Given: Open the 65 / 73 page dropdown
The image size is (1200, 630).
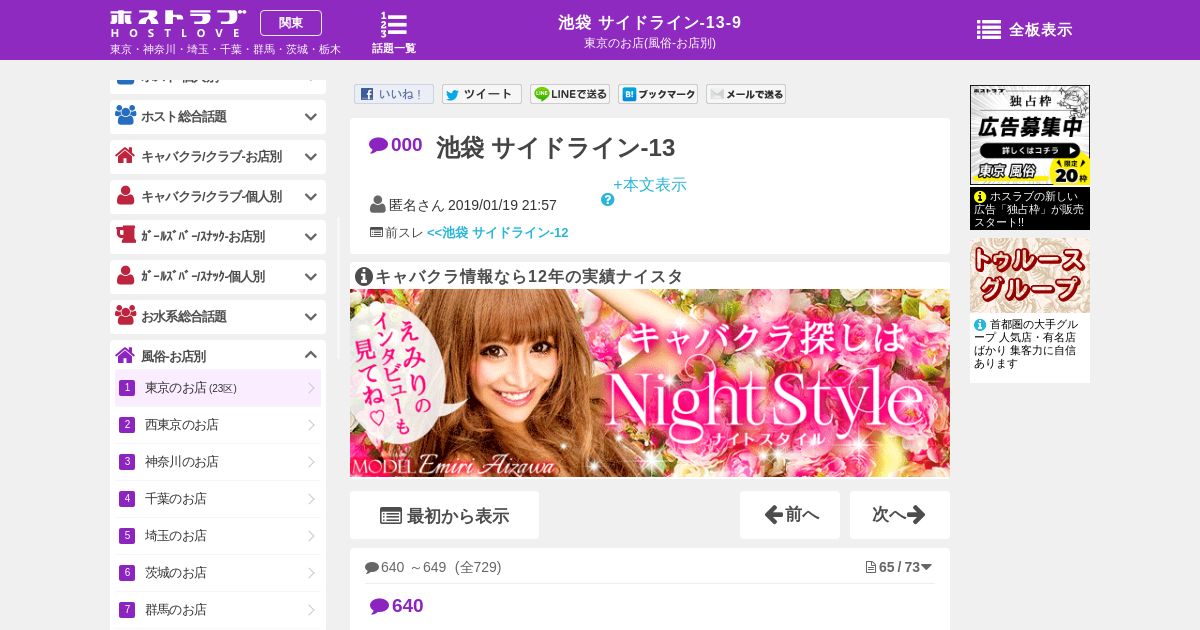Looking at the screenshot, I should coord(899,567).
